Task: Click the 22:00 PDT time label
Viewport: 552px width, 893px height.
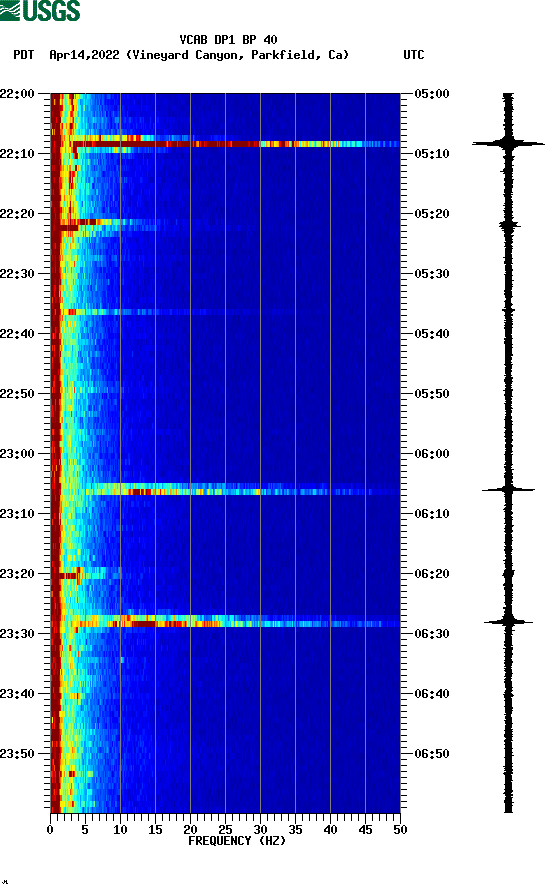Action: click(17, 93)
